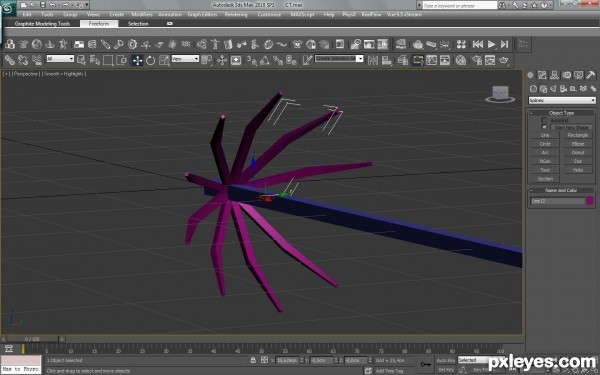
Task: Open the Splines category dropdown
Action: [562, 100]
